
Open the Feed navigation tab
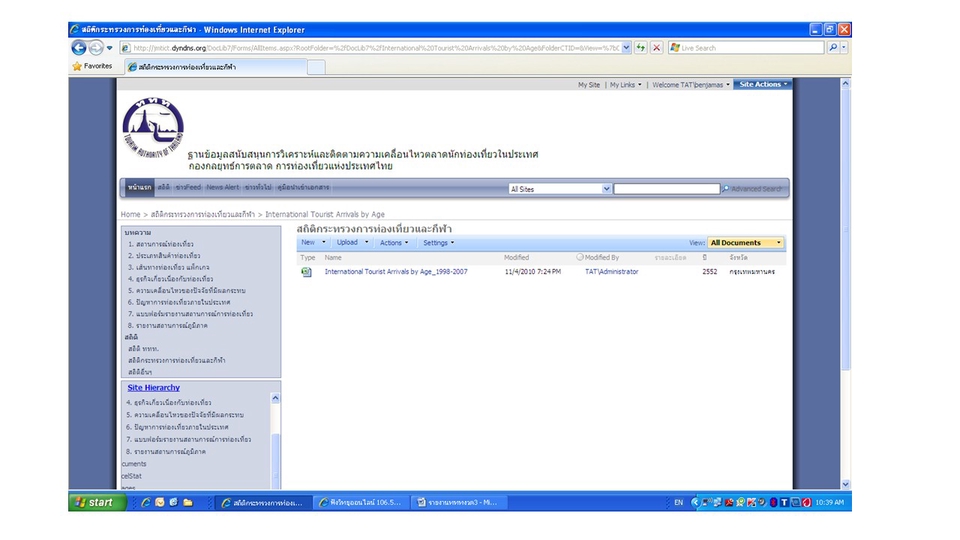pos(187,187)
